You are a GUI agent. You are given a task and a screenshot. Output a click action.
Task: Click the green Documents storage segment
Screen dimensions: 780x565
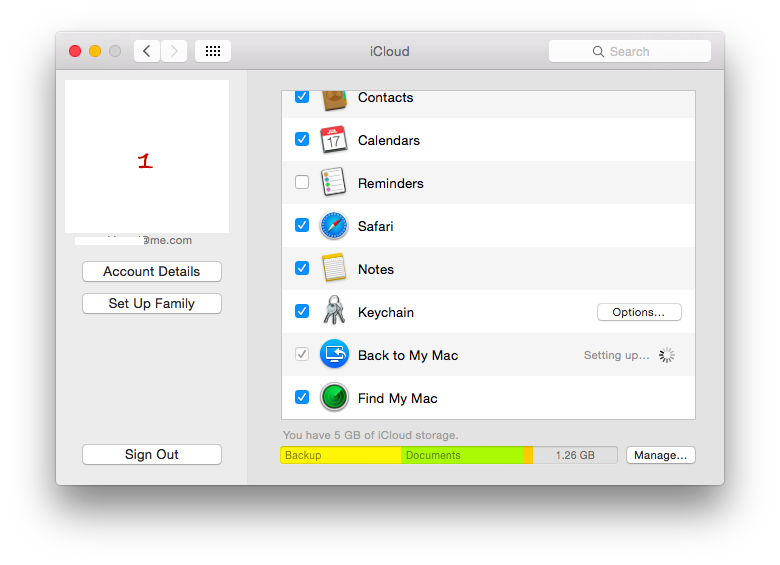pyautogui.click(x=462, y=455)
